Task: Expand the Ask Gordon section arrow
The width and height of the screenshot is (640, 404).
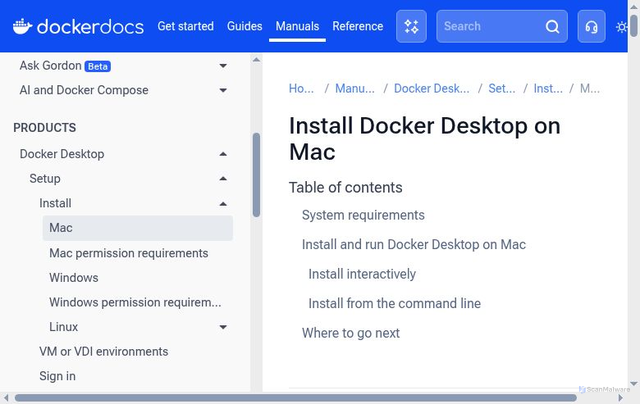Action: tap(223, 66)
